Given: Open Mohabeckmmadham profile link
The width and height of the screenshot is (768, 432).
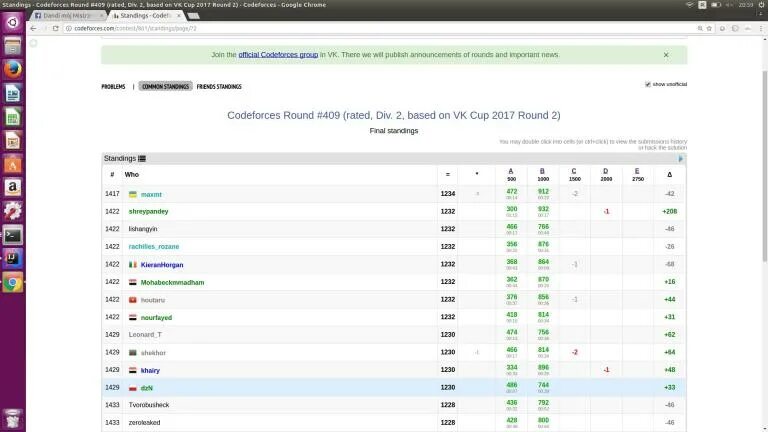Looking at the screenshot, I should pyautogui.click(x=172, y=283).
